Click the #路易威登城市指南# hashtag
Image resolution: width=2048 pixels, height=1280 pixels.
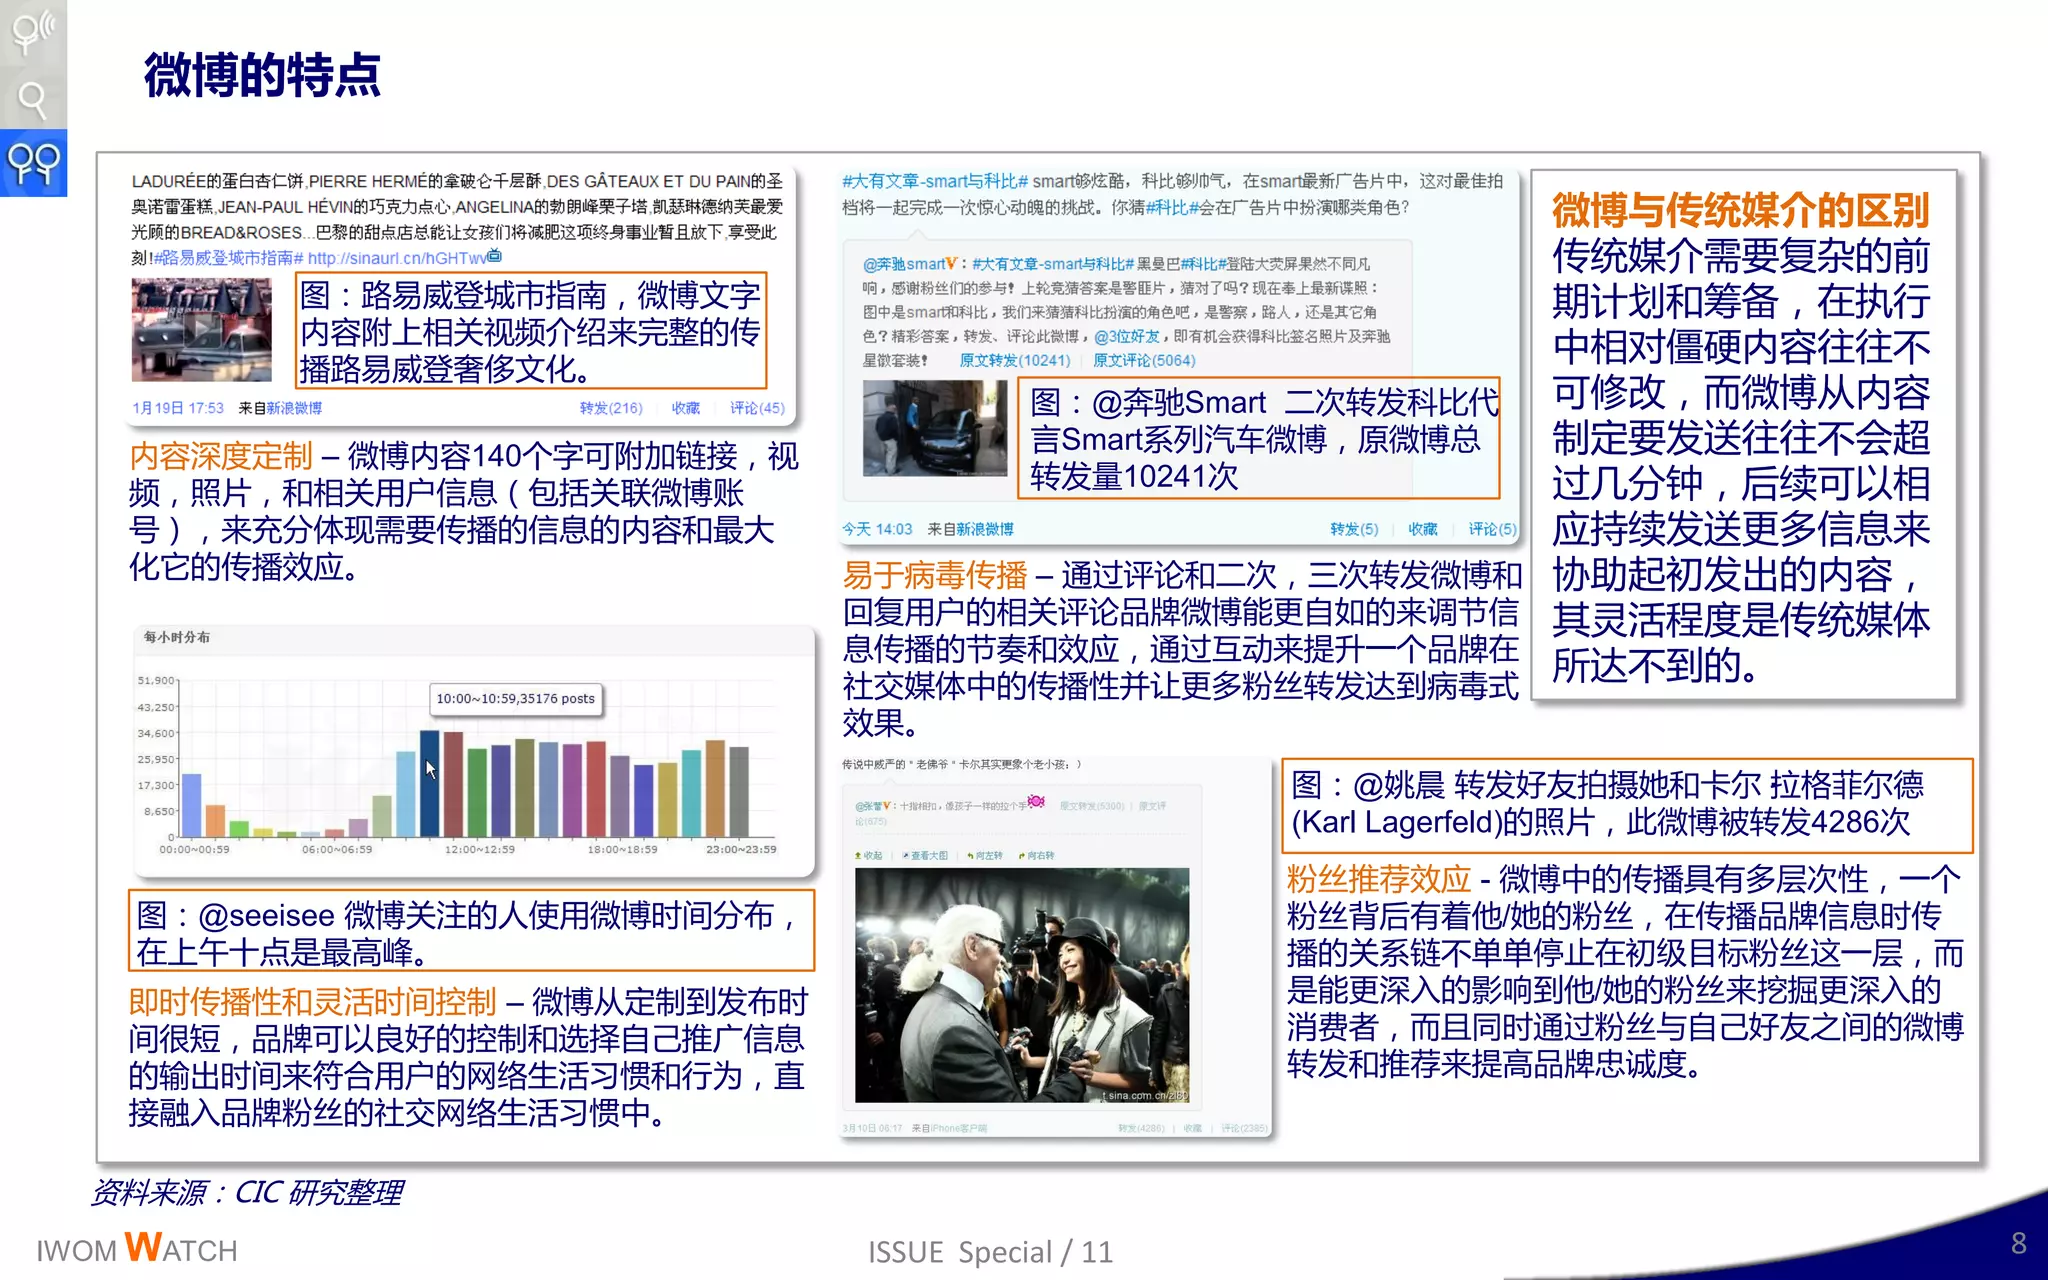[229, 258]
